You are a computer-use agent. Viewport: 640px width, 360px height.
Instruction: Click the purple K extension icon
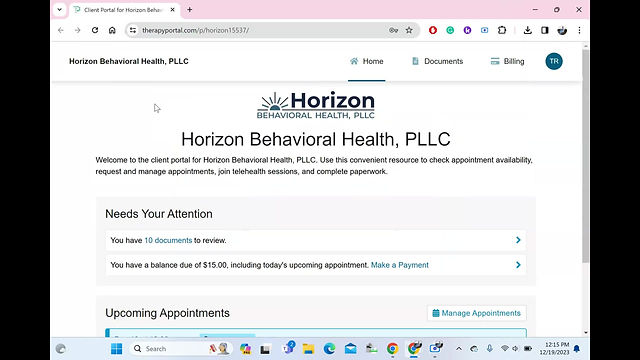point(467,30)
